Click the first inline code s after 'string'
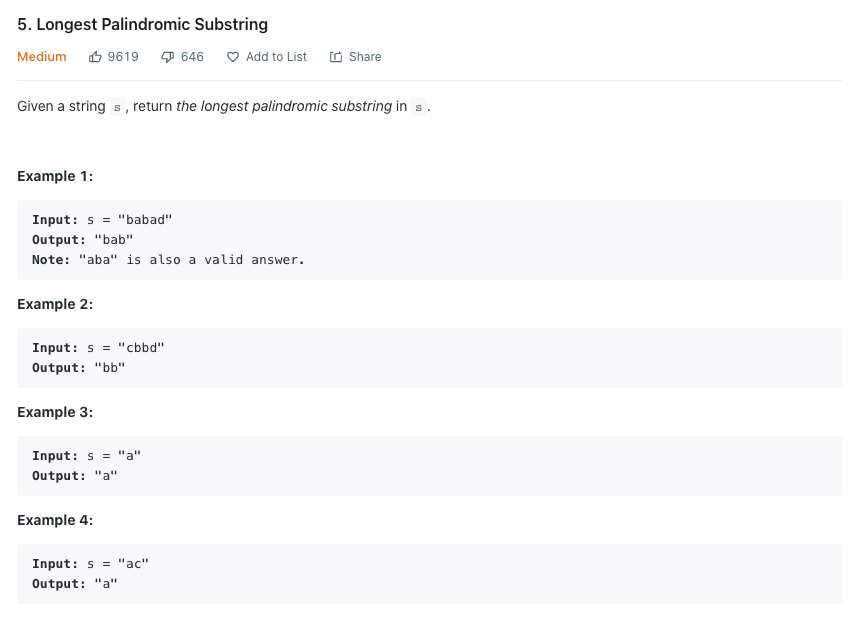The height and width of the screenshot is (631, 860). 117,107
